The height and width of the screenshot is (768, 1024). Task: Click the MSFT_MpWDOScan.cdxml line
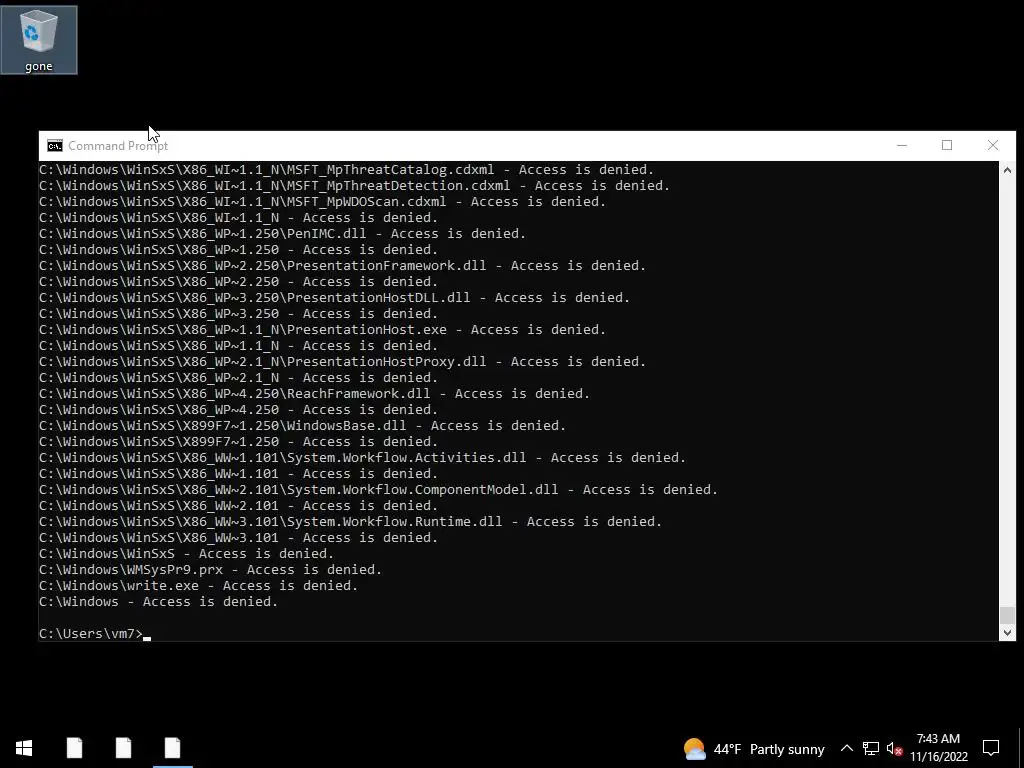click(x=323, y=202)
